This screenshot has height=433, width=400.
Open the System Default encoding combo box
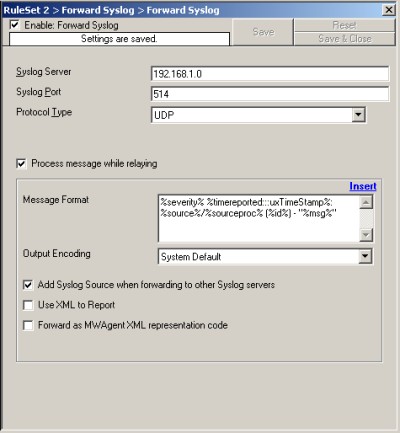[265, 256]
